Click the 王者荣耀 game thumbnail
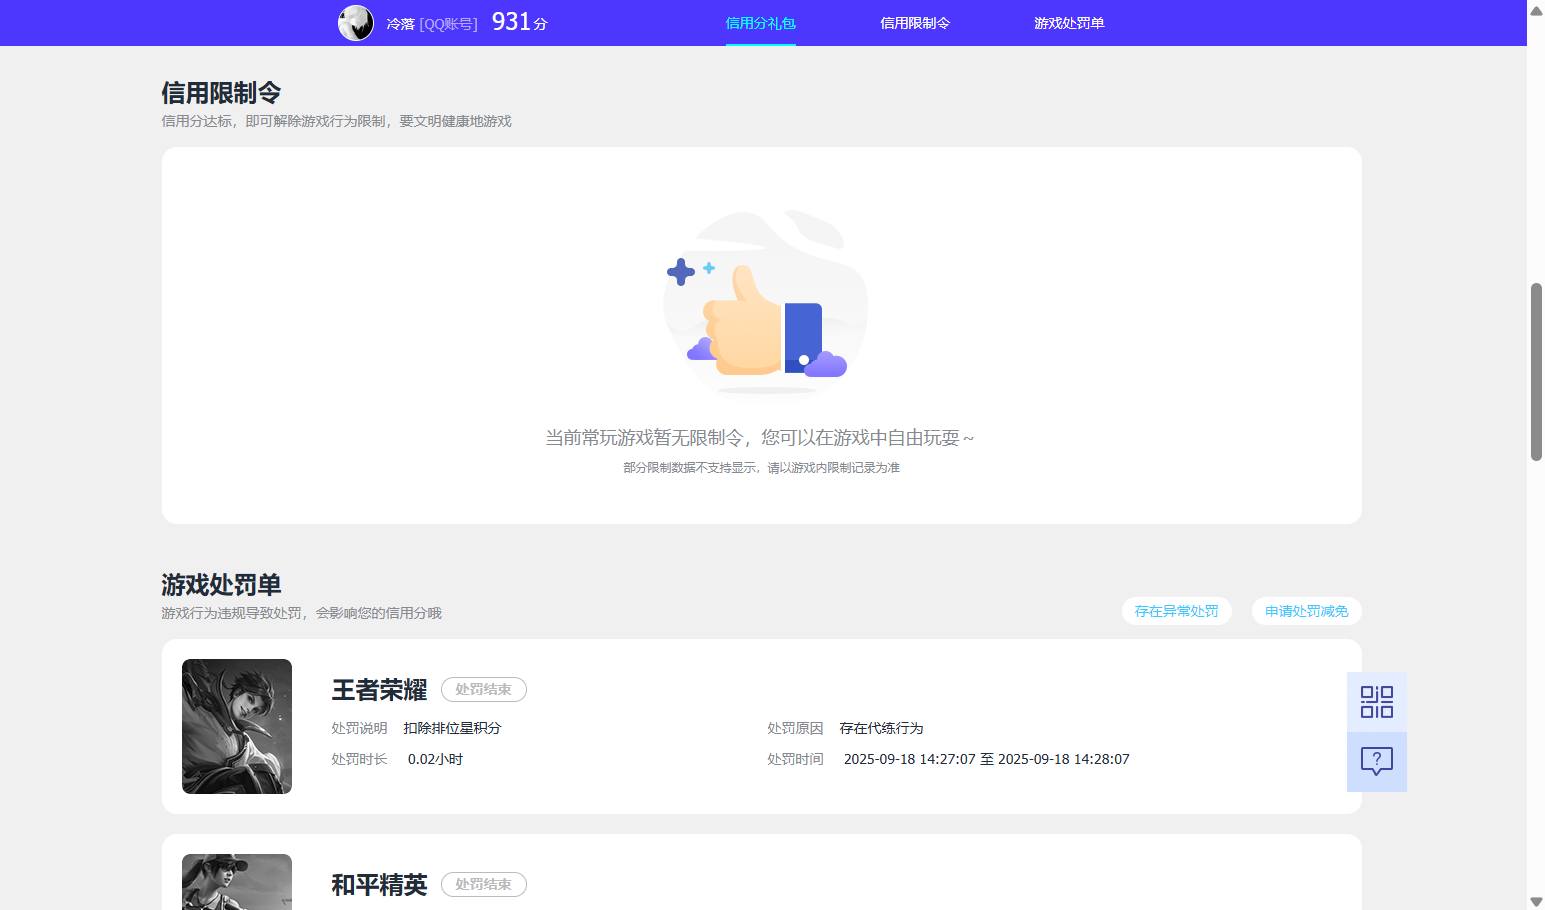The height and width of the screenshot is (910, 1545). (x=237, y=726)
